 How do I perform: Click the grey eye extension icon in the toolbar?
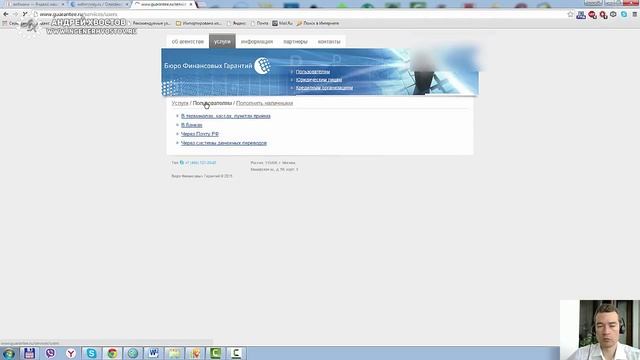pos(613,14)
